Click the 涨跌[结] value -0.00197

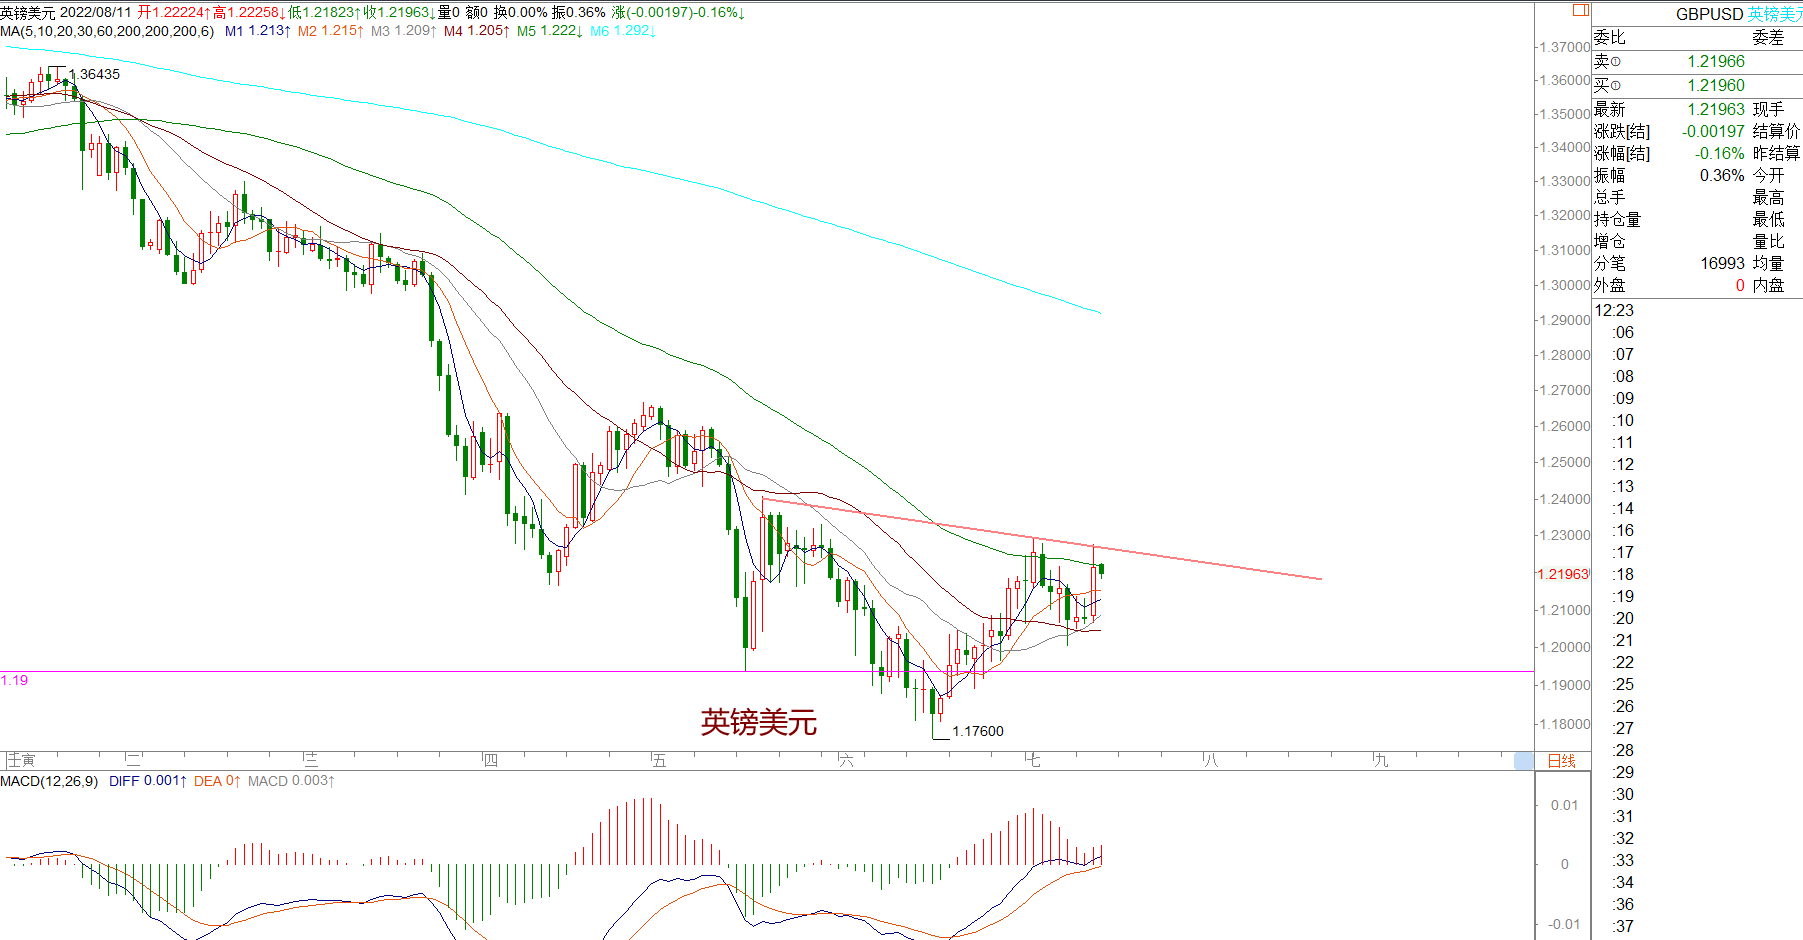click(1713, 131)
